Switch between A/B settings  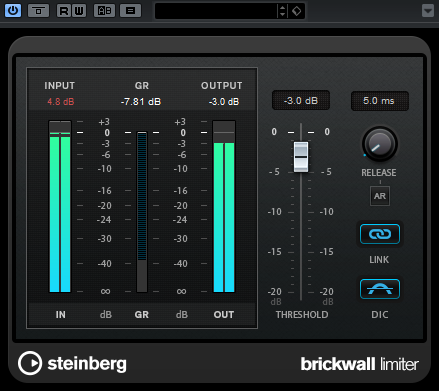[104, 11]
